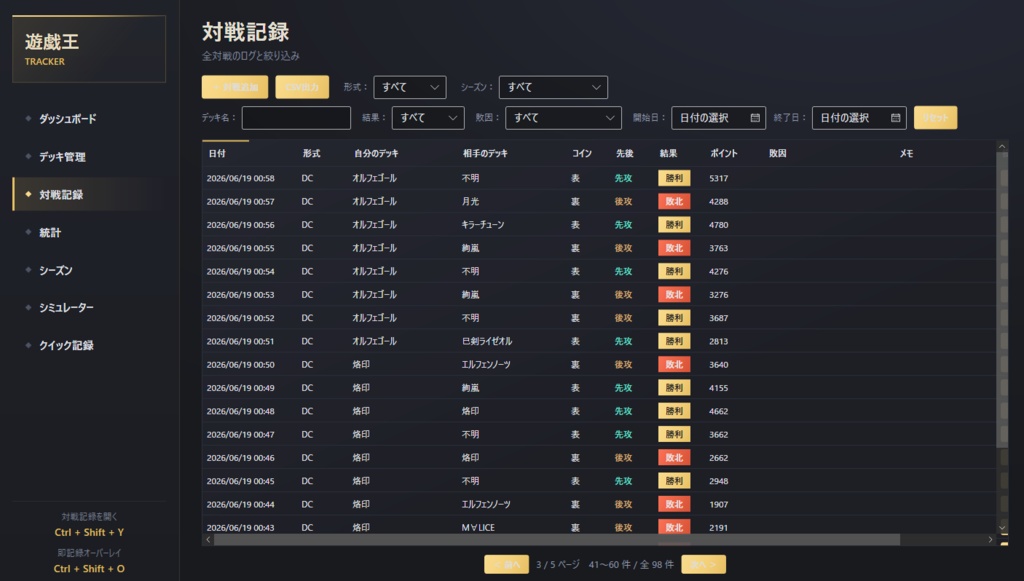Click the horizontal scrollbar left arrow
Viewport: 1024px width, 581px height.
click(208, 539)
